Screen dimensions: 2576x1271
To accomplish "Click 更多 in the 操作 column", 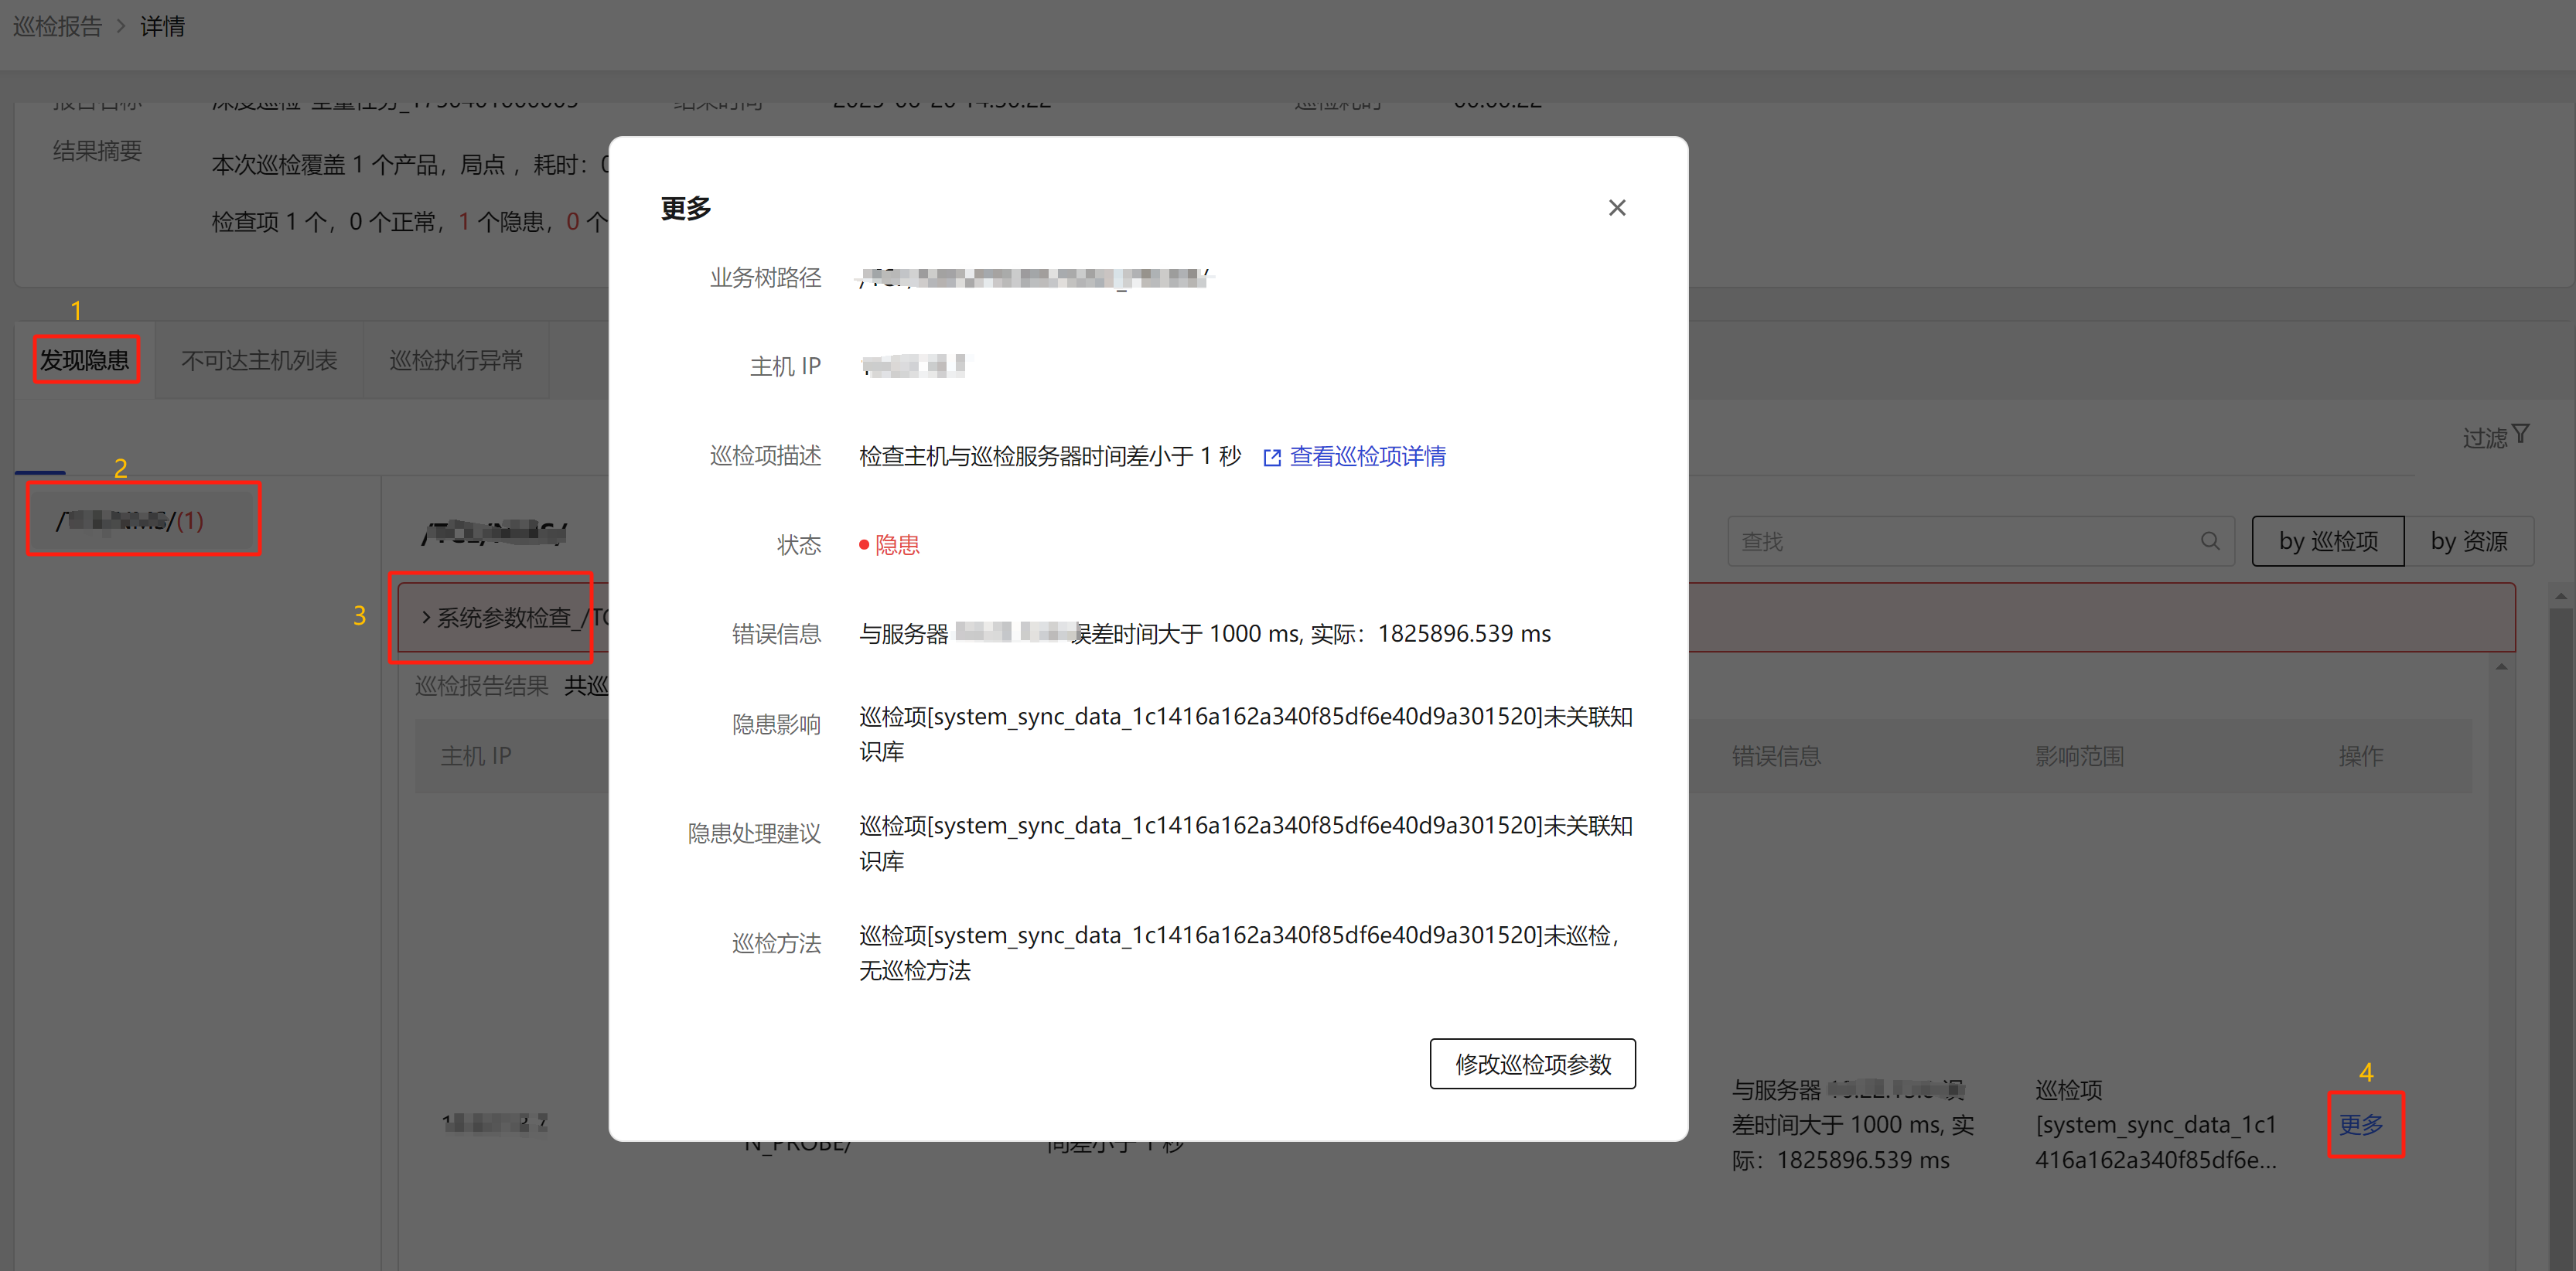I will tap(2360, 1124).
